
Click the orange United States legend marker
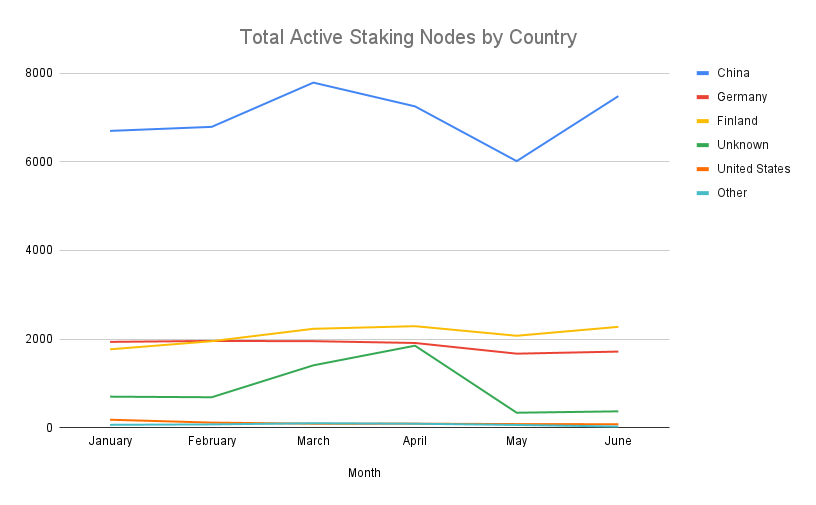pyautogui.click(x=702, y=169)
